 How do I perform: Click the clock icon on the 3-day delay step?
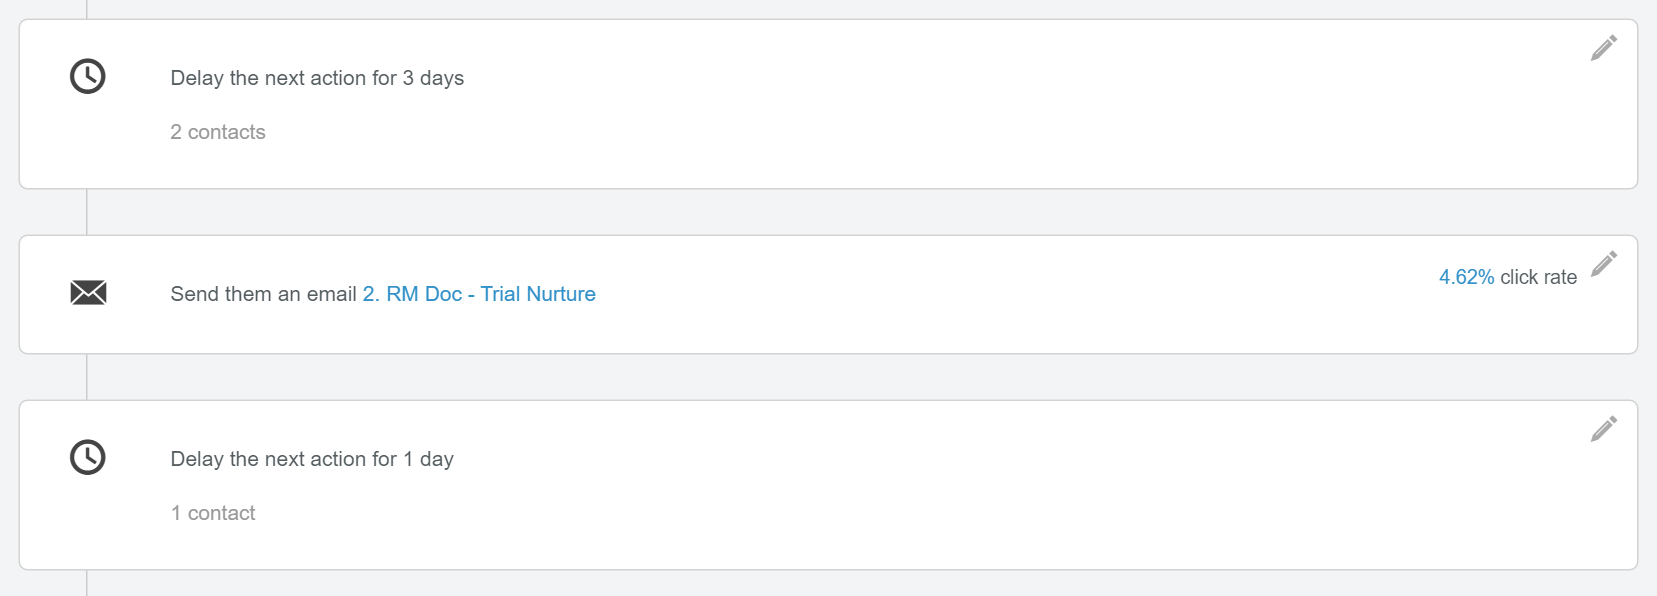pos(87,75)
